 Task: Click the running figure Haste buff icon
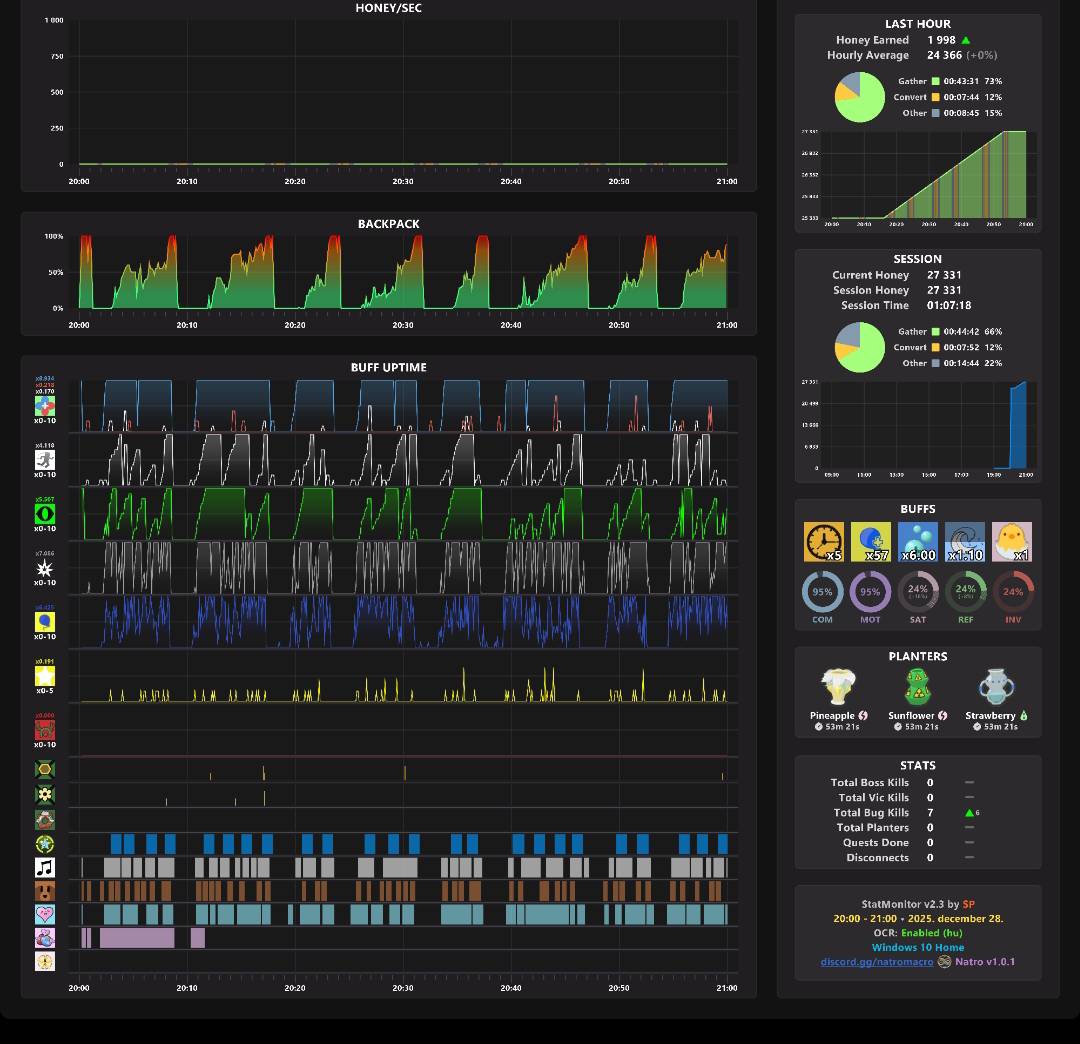[x=45, y=460]
